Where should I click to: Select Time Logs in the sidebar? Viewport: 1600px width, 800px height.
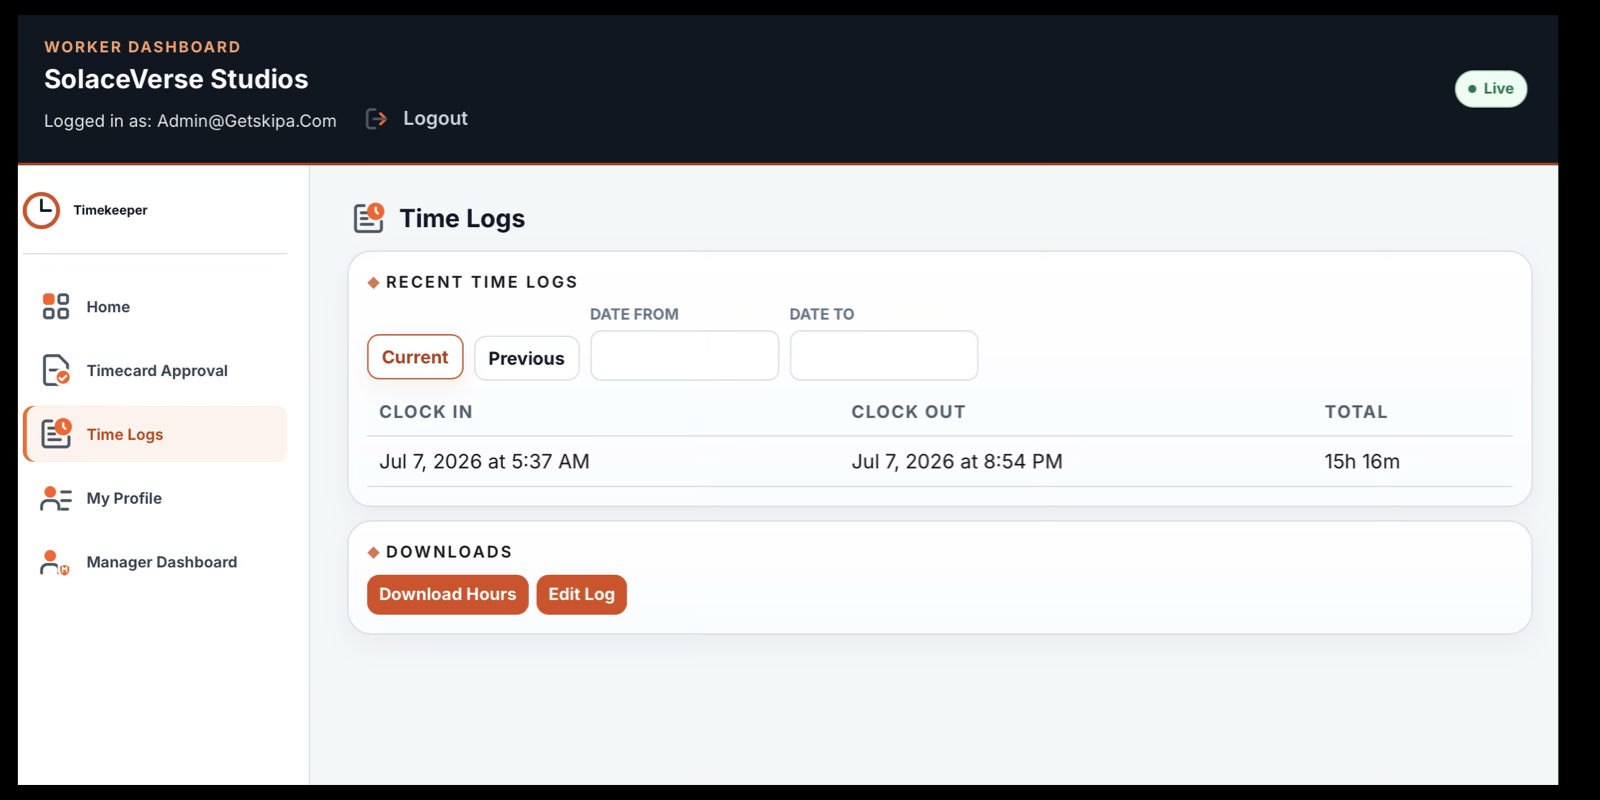155,434
